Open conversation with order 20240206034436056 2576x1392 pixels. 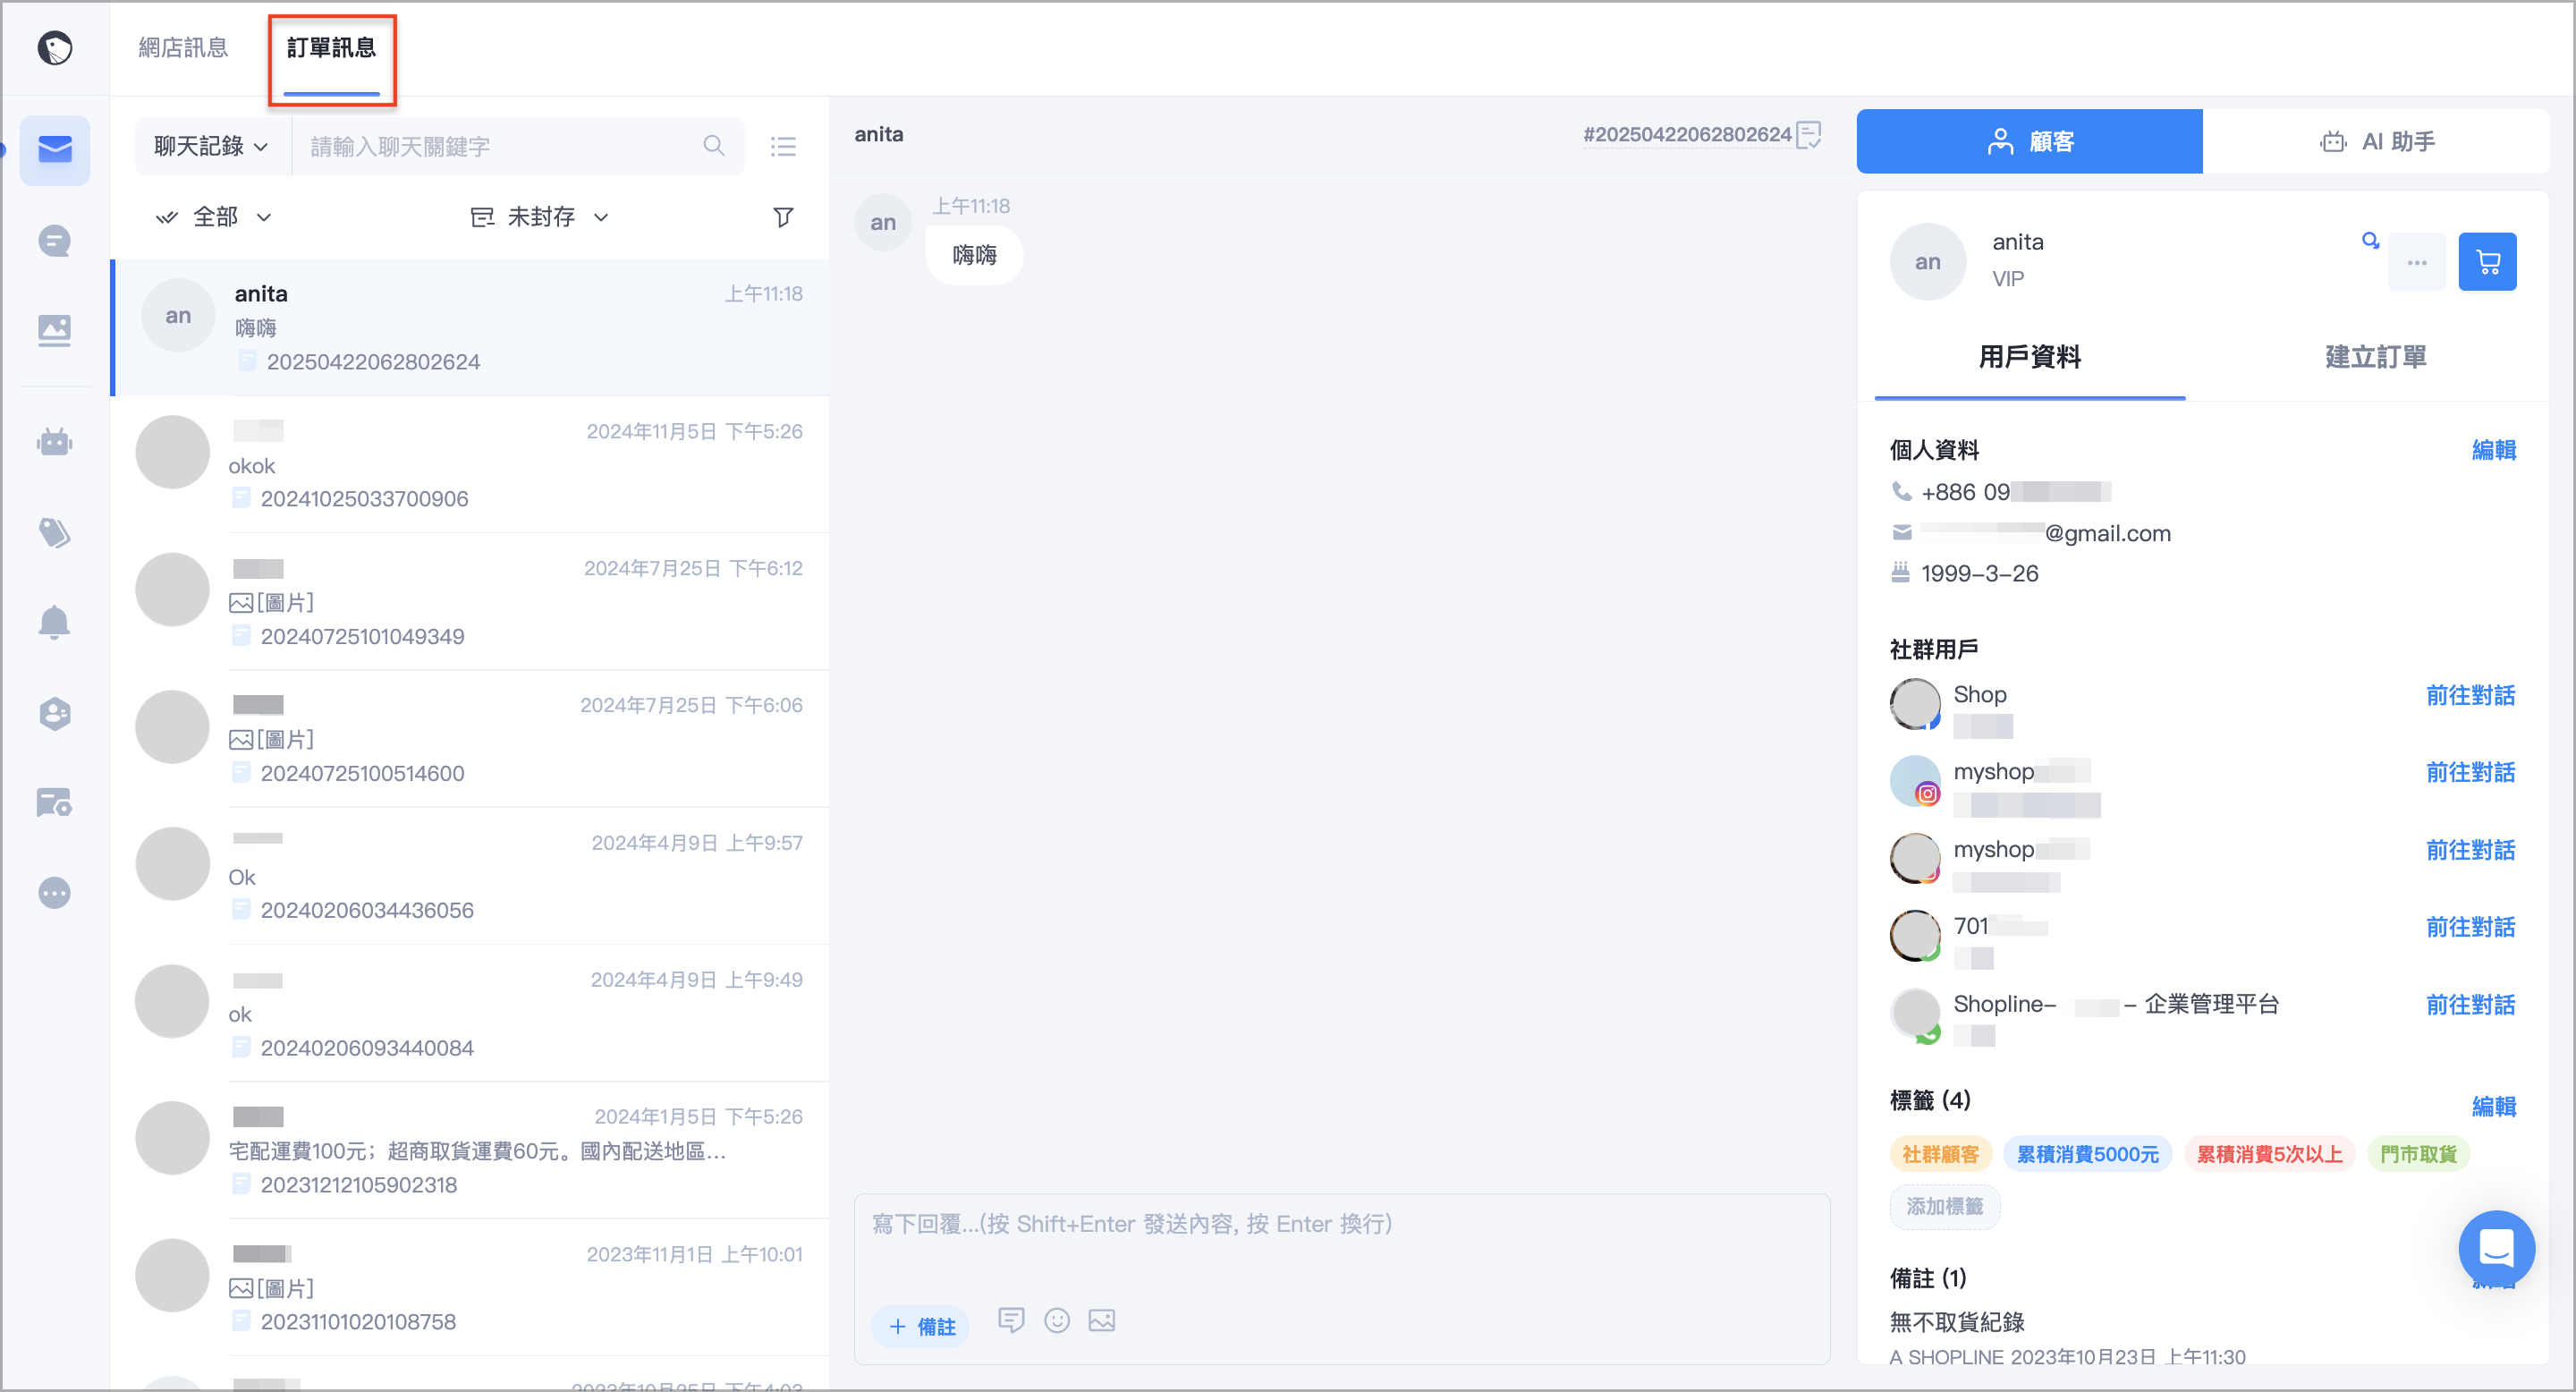coord(470,876)
